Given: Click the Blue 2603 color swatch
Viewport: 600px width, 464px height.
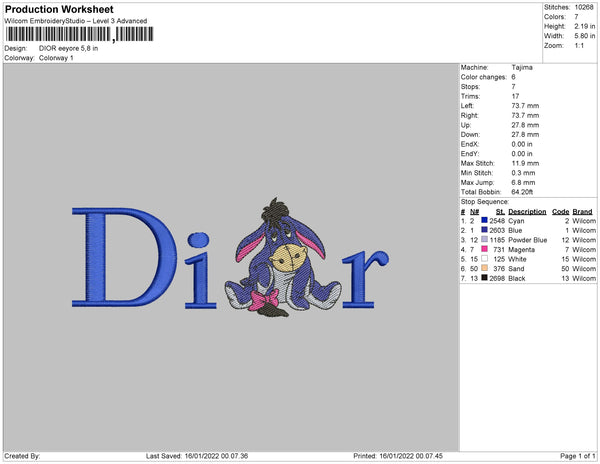Looking at the screenshot, I should click(484, 230).
